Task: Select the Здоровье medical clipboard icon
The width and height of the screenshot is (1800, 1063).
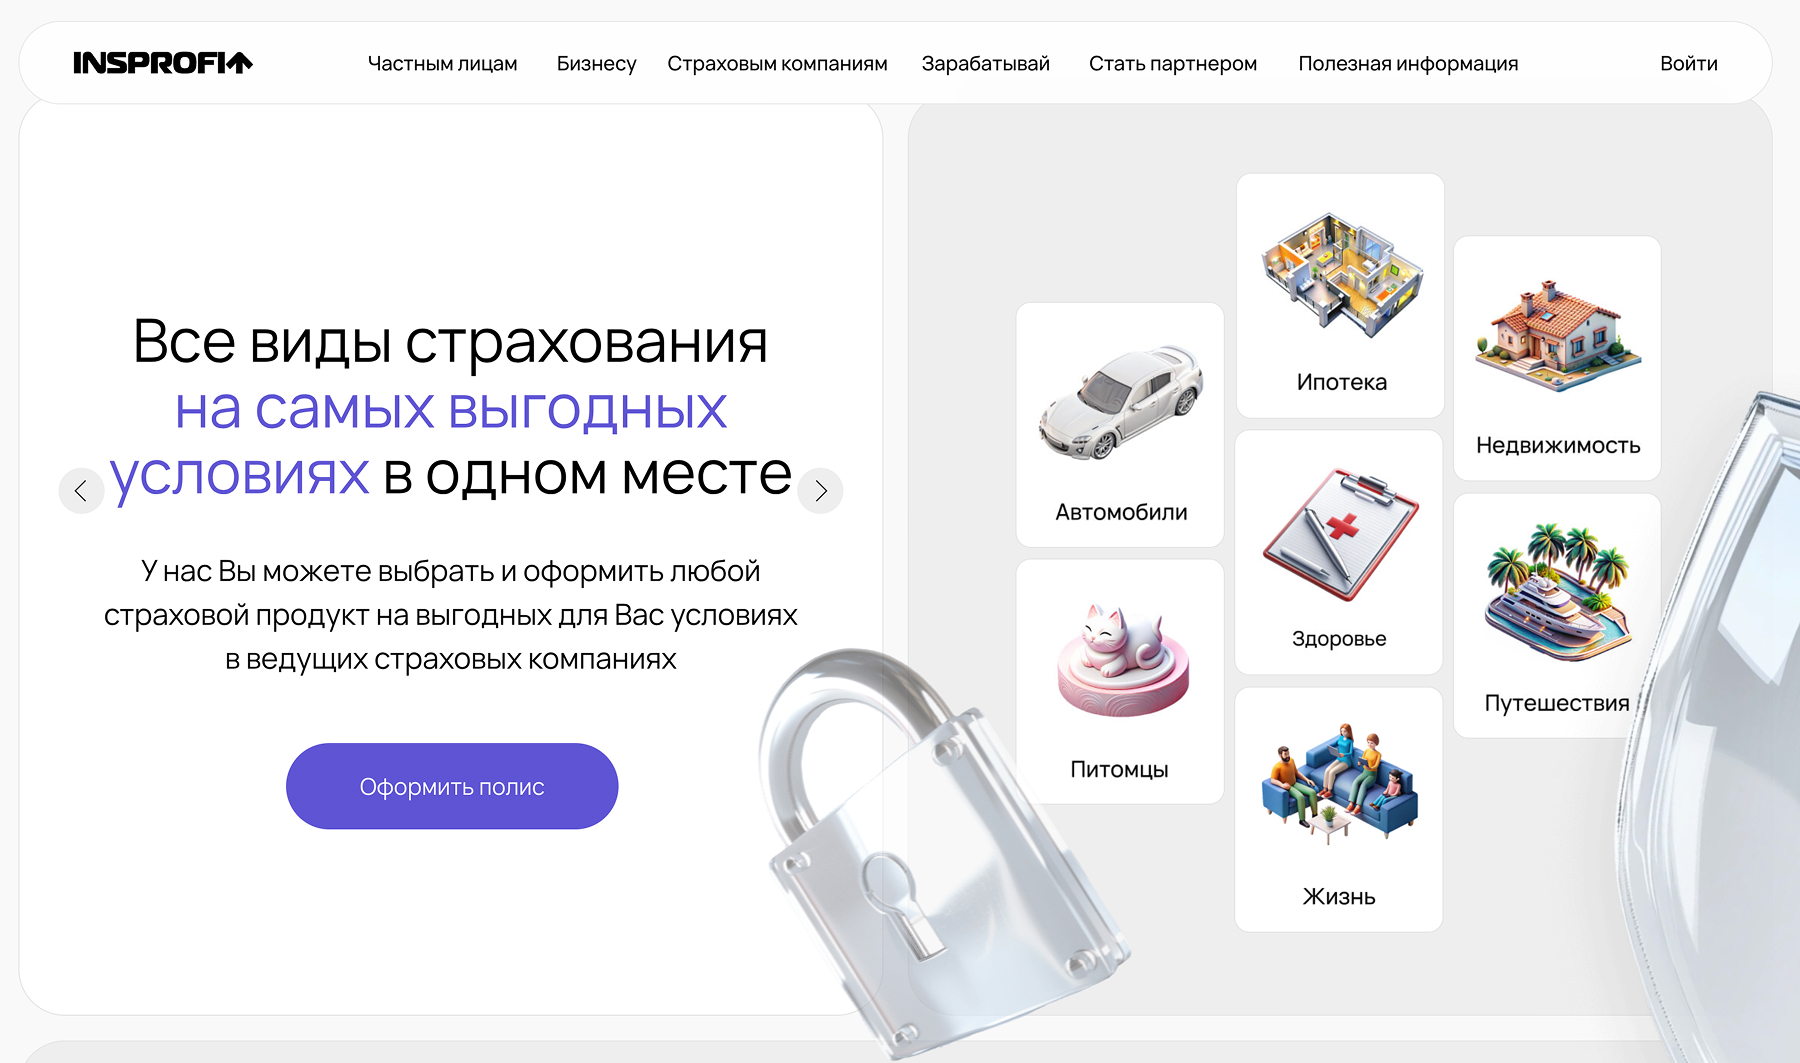Action: (1340, 534)
